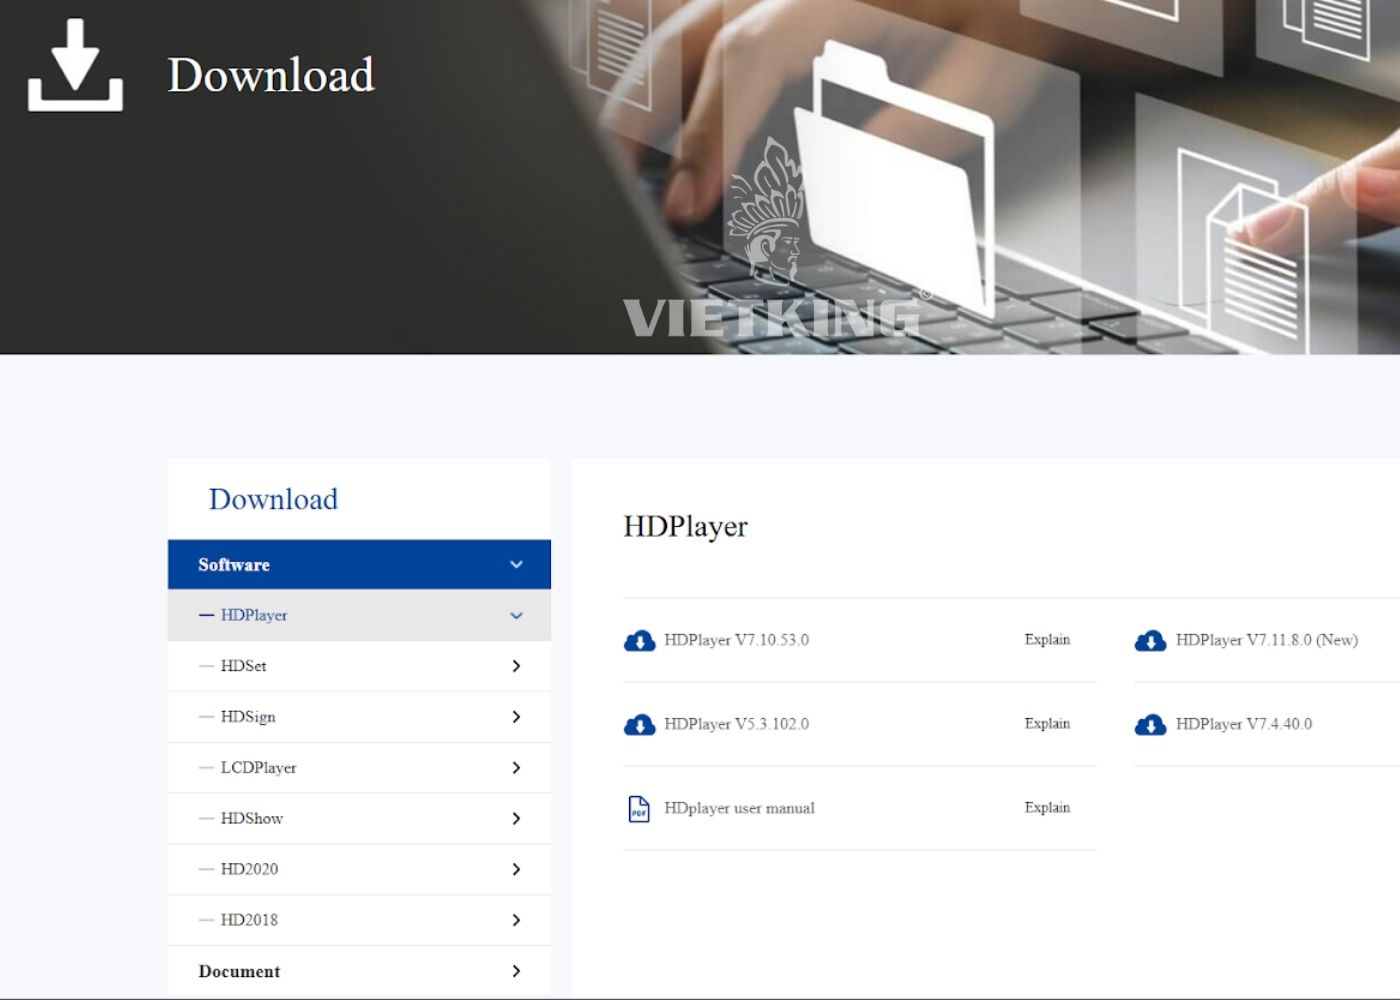Expand the Document section
This screenshot has height=1000, width=1400.
516,970
